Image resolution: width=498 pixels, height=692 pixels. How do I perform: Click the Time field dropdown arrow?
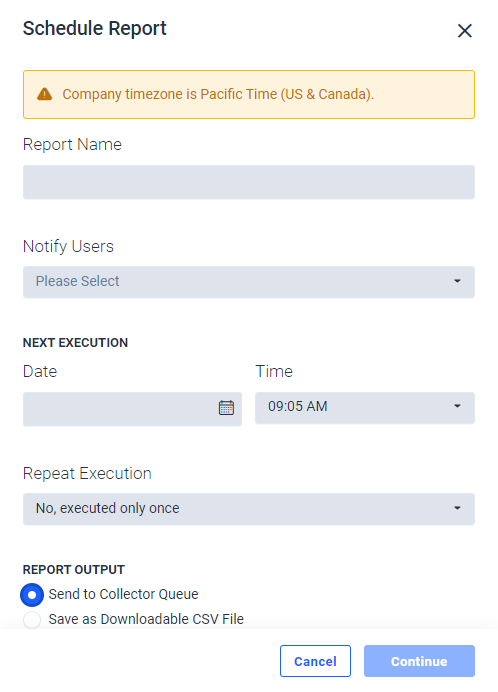(x=457, y=406)
